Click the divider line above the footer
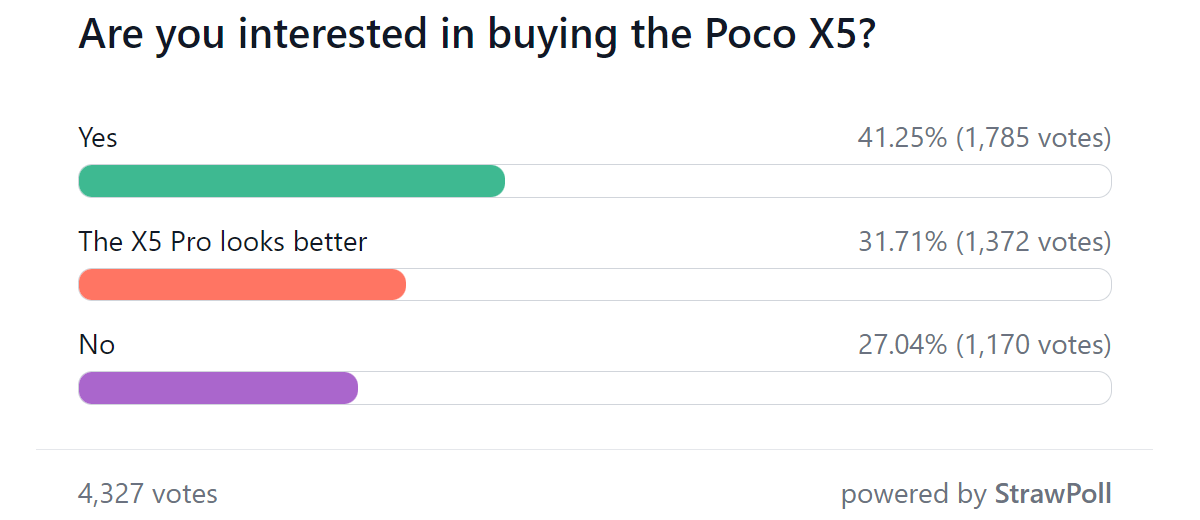1200x520 pixels. click(x=595, y=450)
